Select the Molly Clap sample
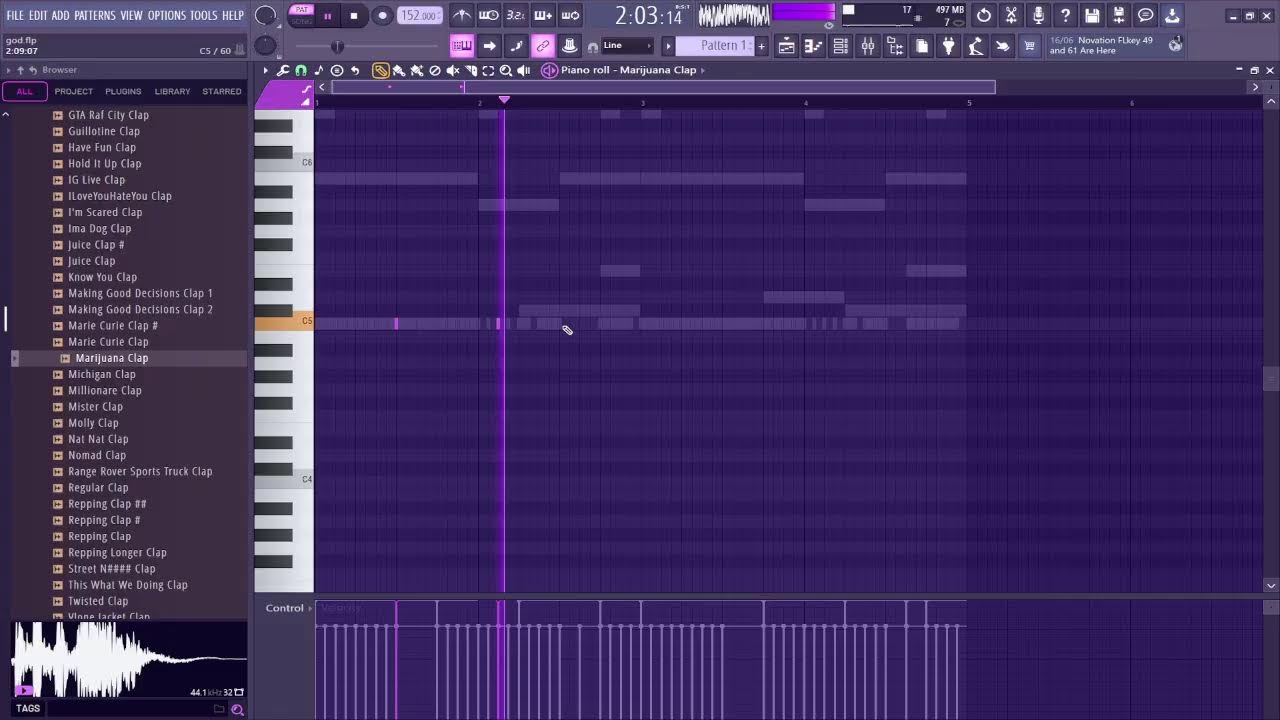This screenshot has width=1280, height=720. click(93, 423)
